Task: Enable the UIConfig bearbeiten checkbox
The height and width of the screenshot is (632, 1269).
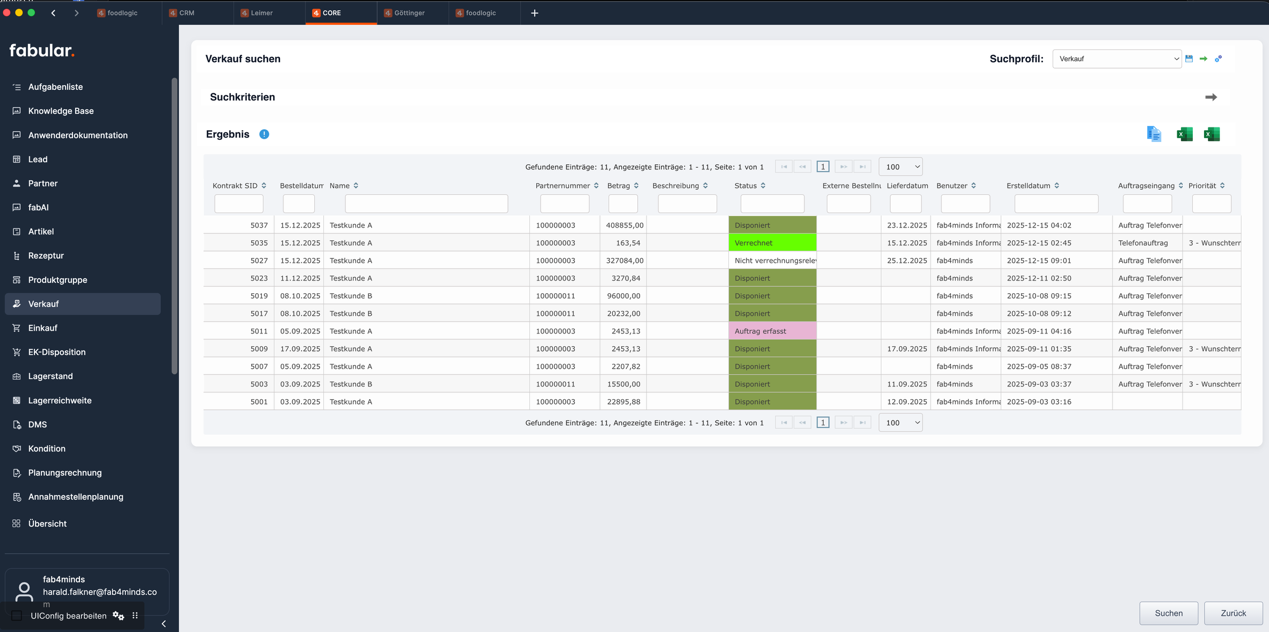Action: click(17, 616)
